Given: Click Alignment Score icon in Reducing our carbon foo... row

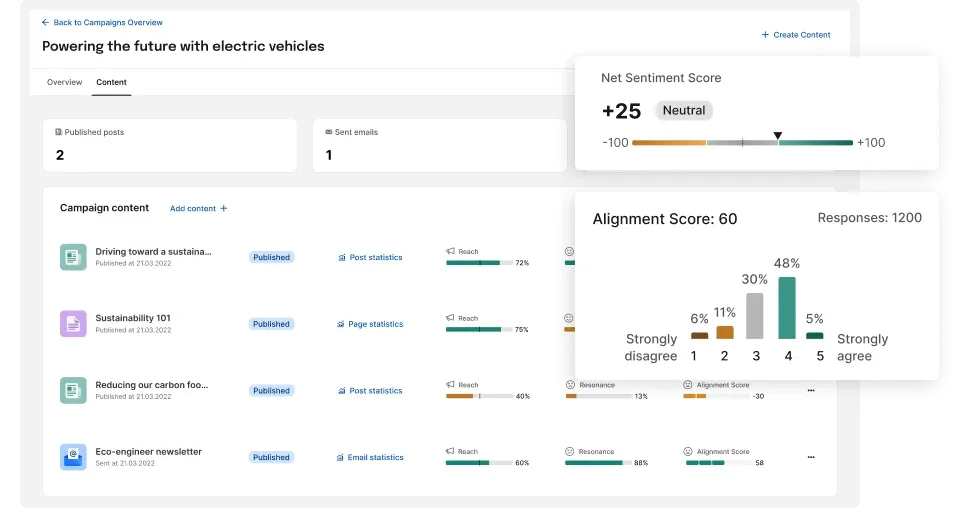Looking at the screenshot, I should (688, 385).
